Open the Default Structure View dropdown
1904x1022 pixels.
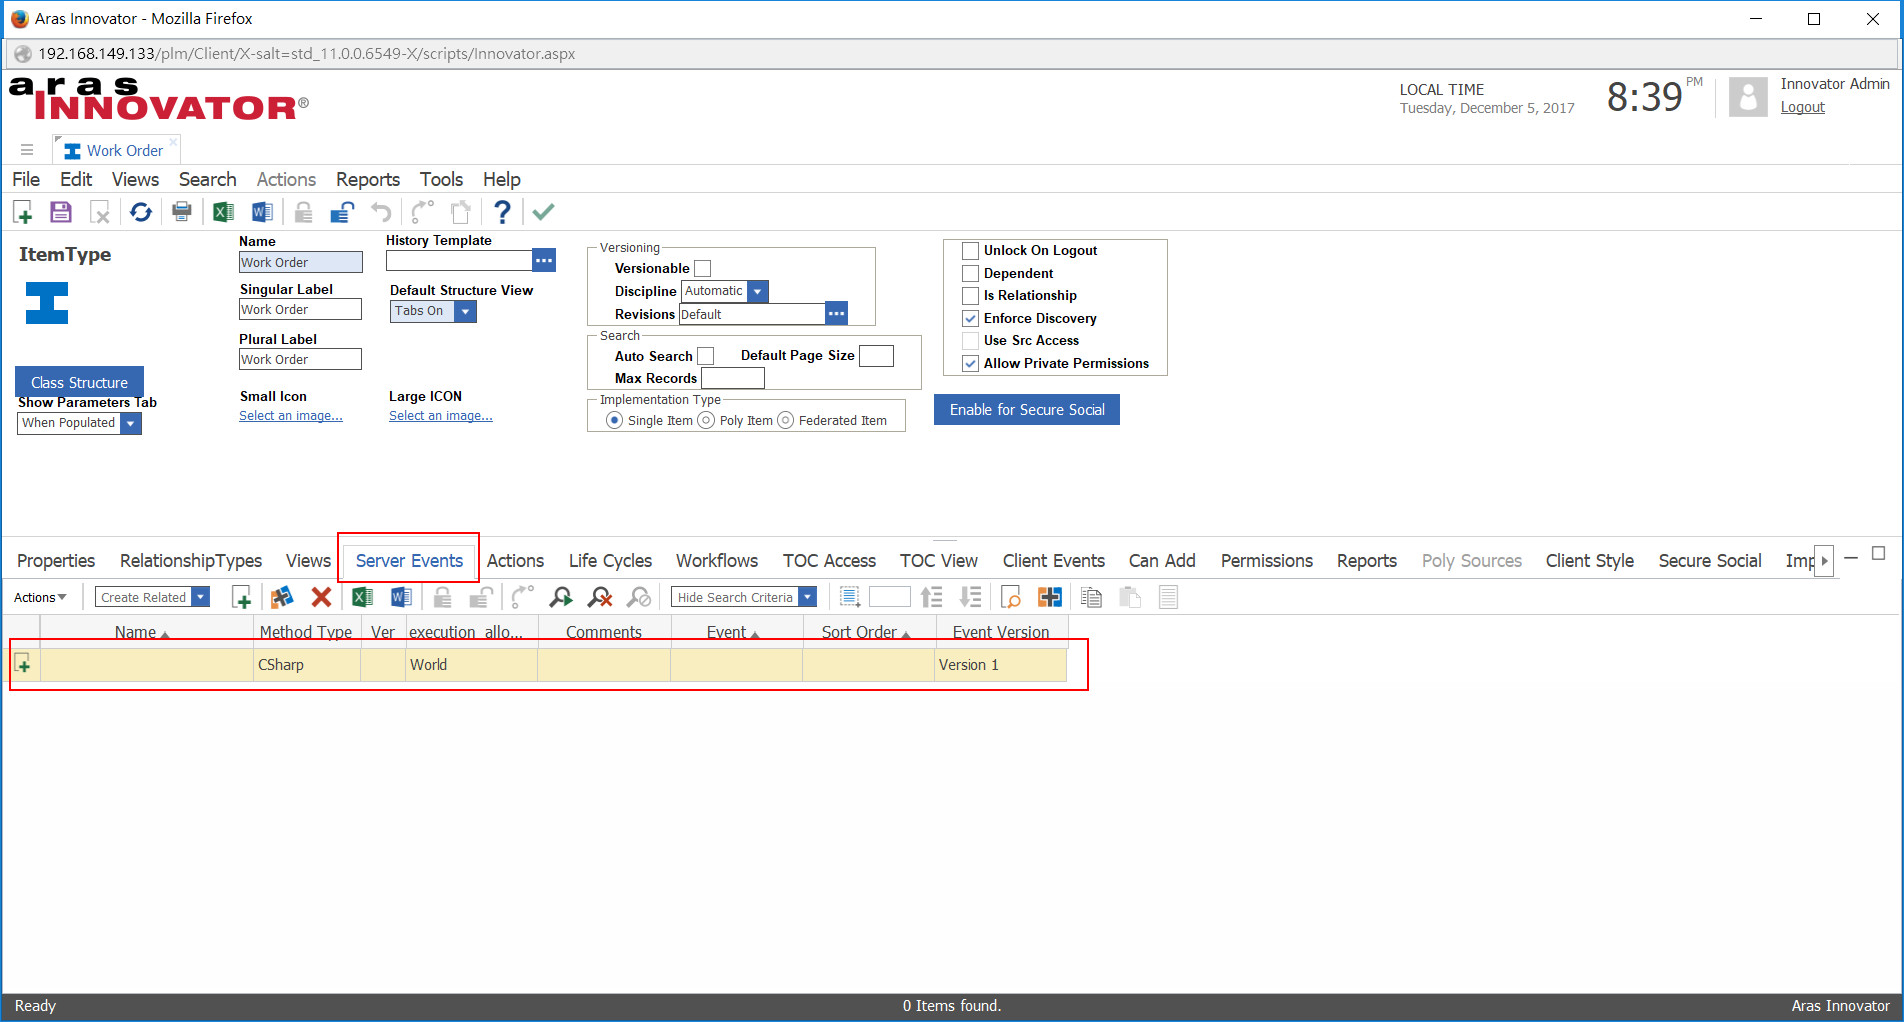coord(466,311)
